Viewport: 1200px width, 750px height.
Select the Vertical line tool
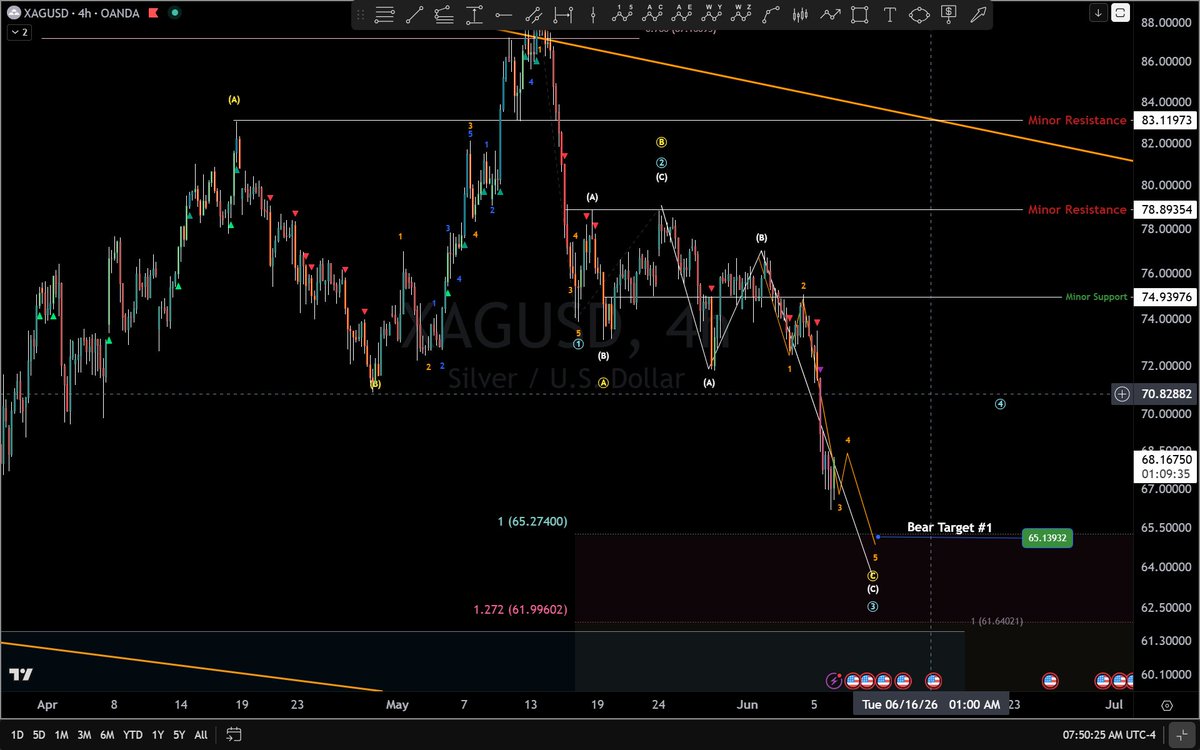592,14
